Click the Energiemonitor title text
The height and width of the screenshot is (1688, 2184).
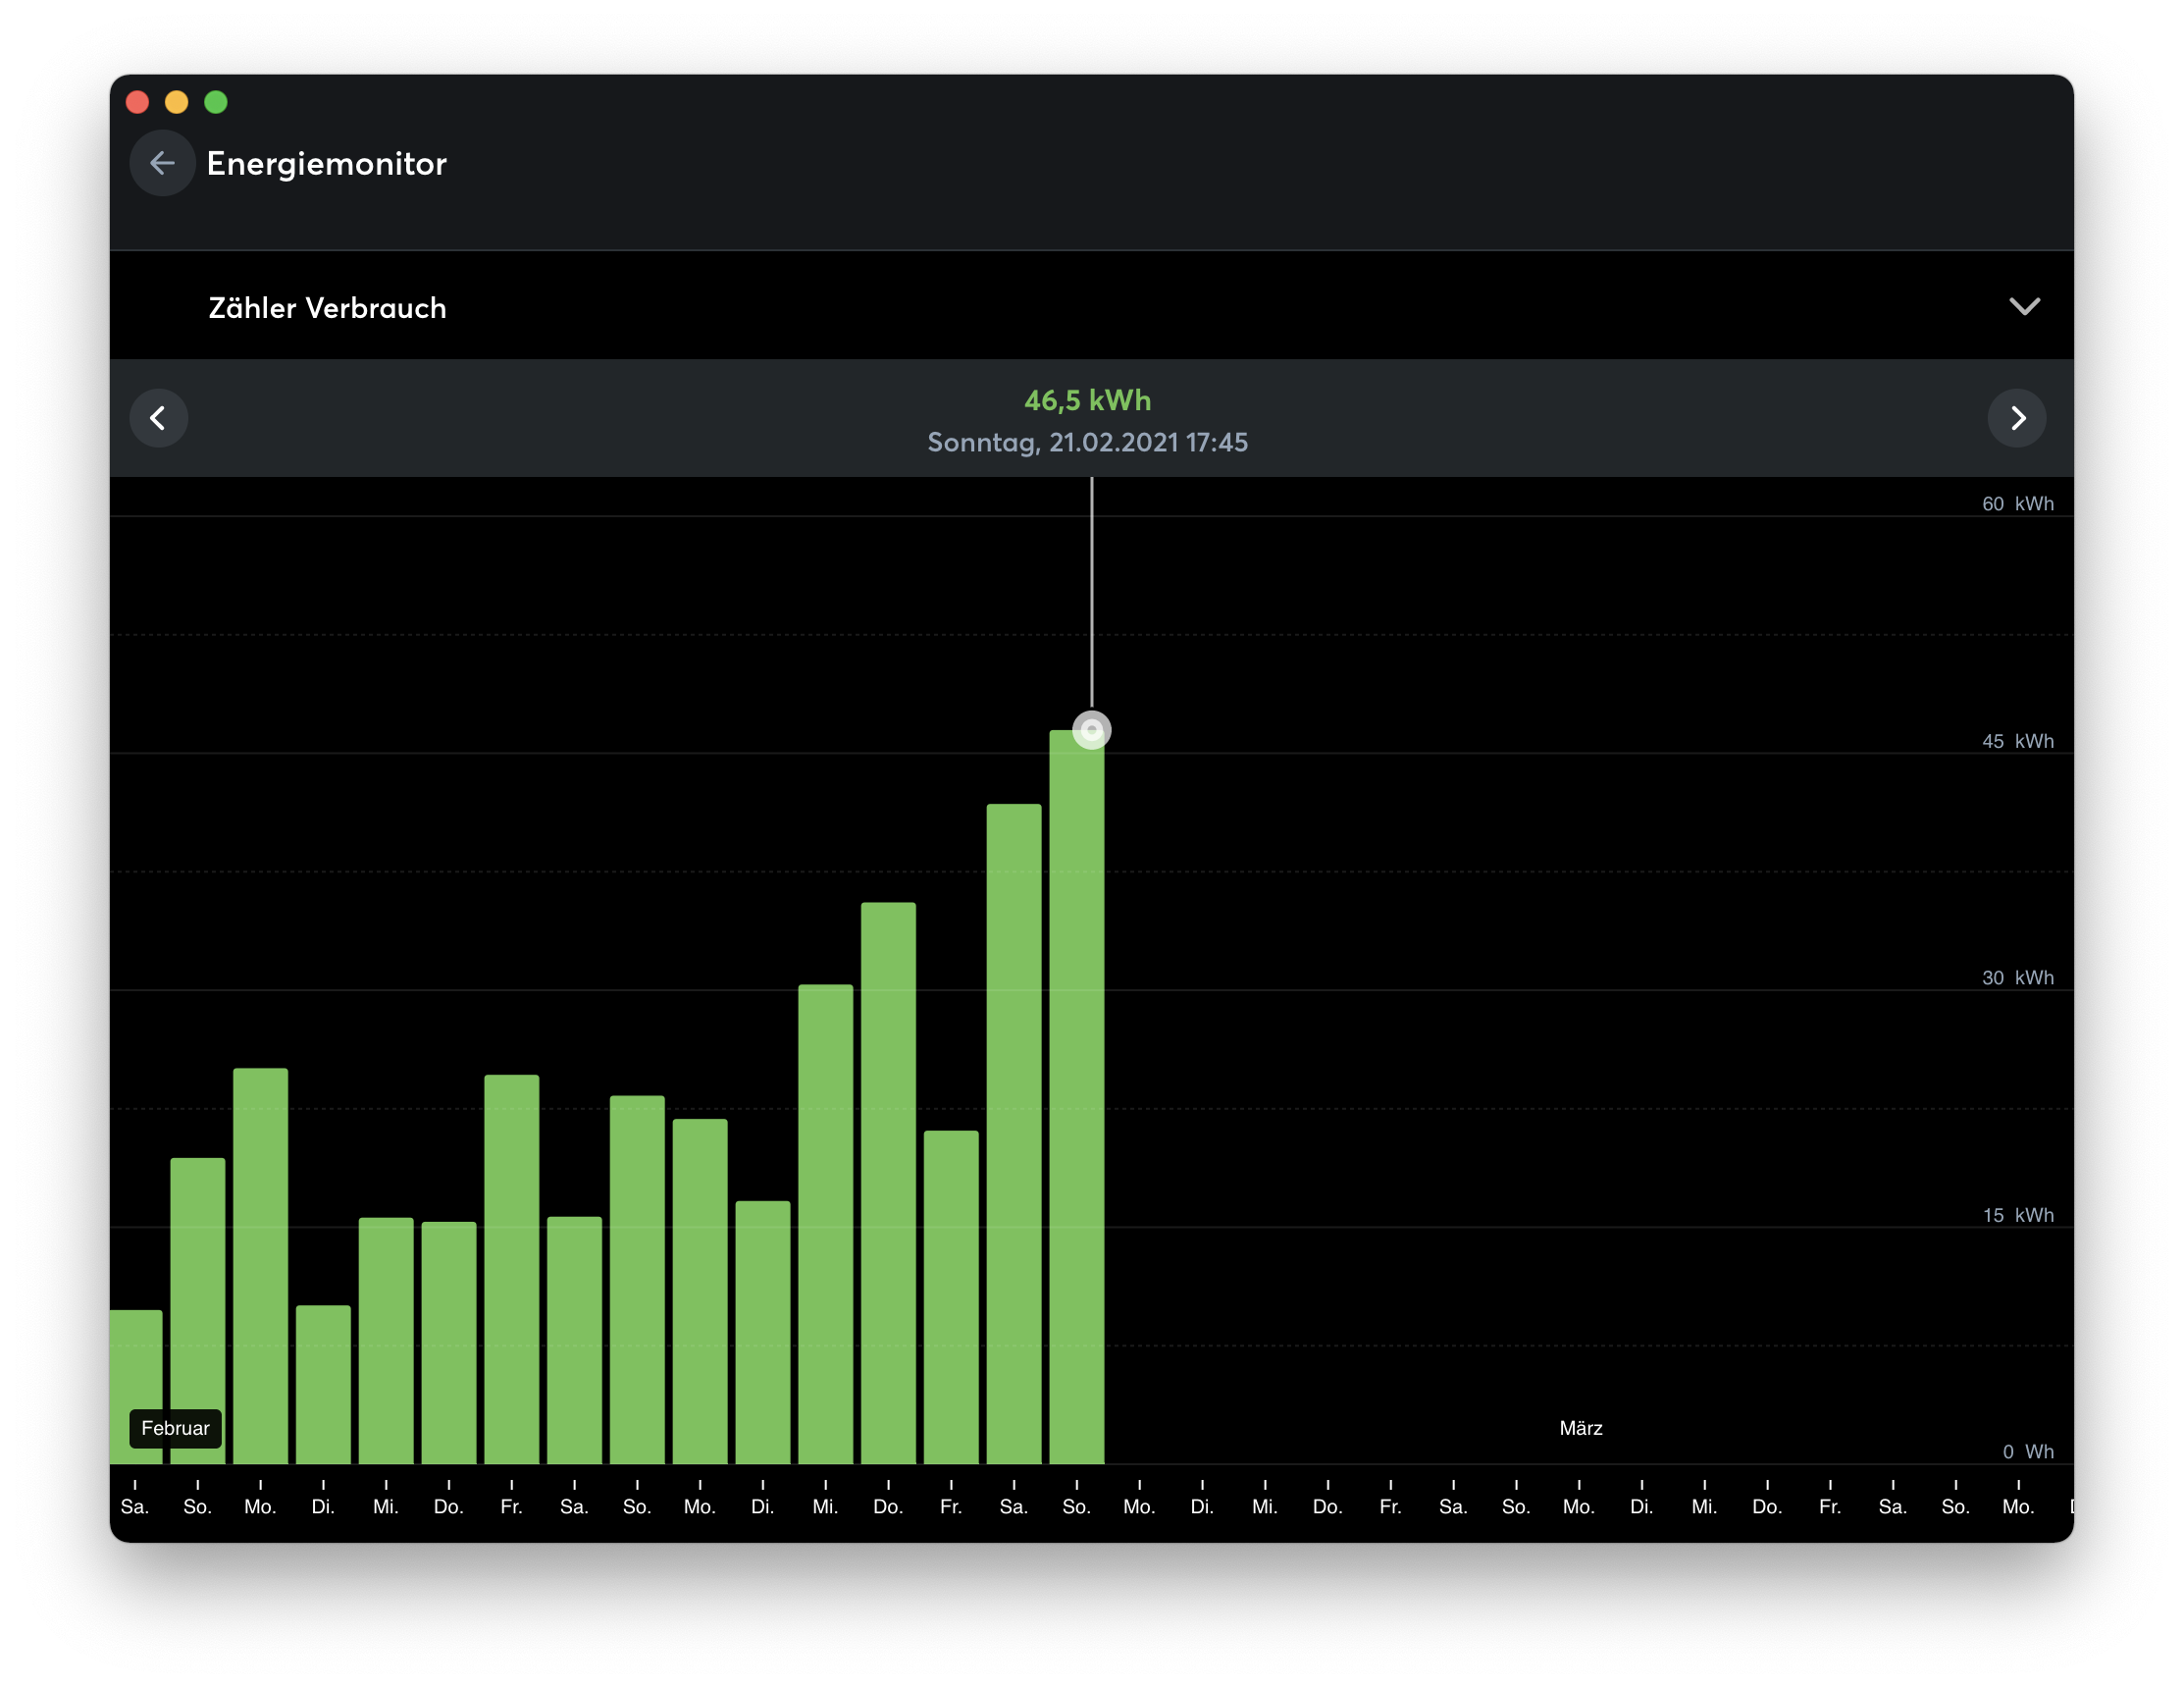click(326, 163)
